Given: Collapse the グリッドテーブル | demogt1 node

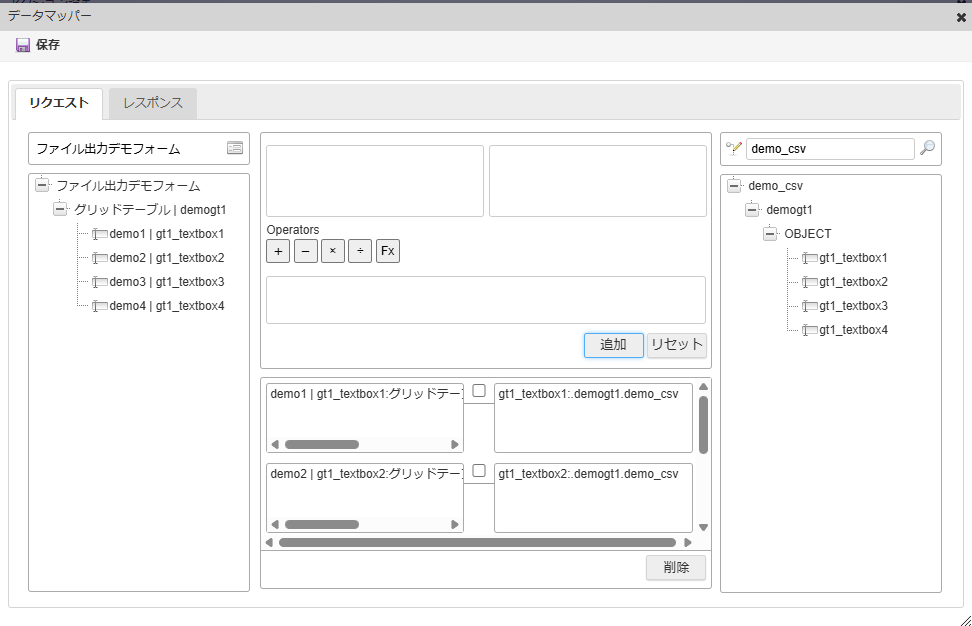Looking at the screenshot, I should pos(60,210).
